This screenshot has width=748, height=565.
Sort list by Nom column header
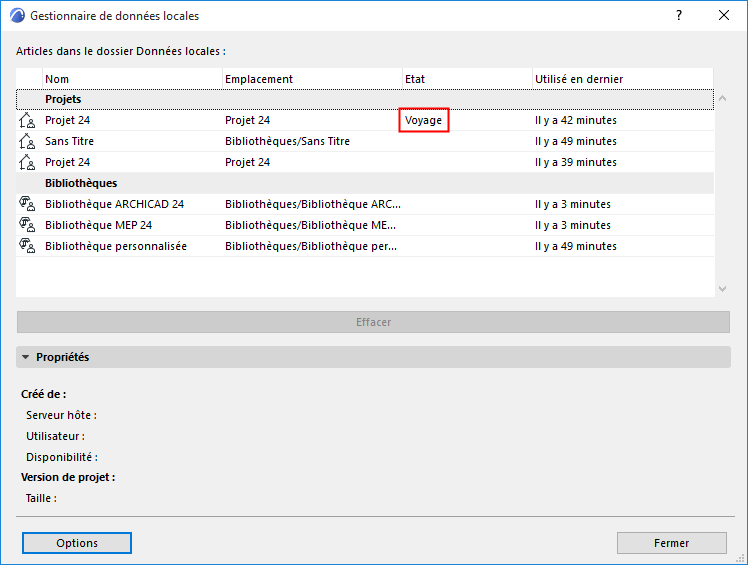[x=133, y=79]
